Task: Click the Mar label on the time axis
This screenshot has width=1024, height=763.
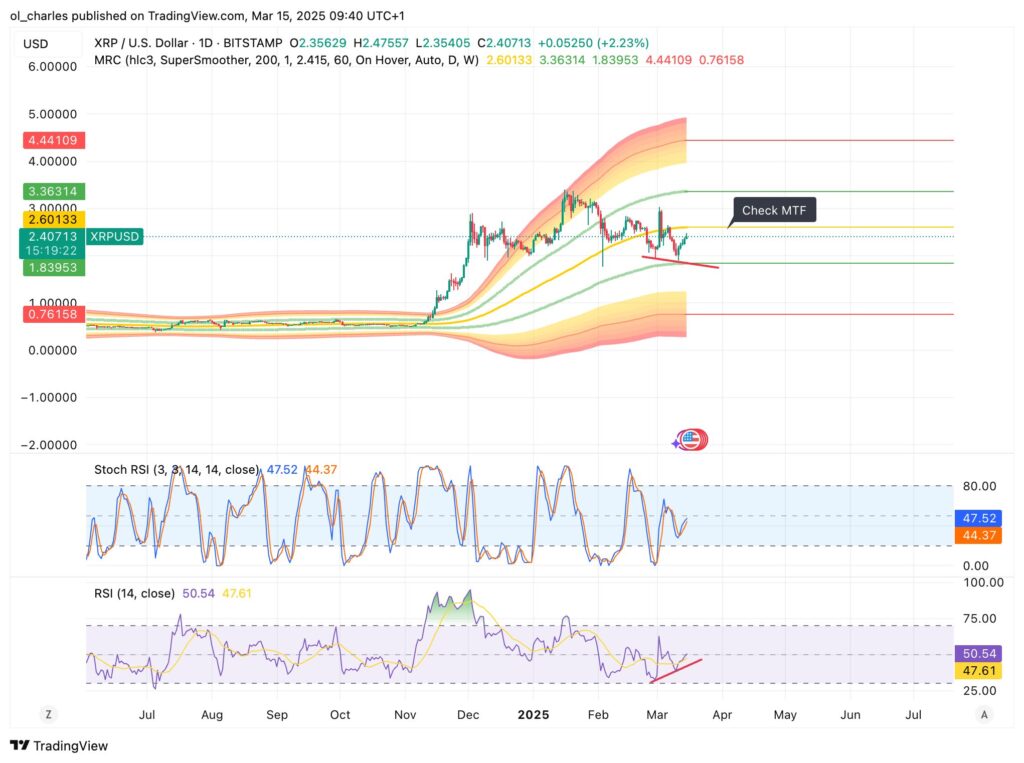Action: coord(657,715)
